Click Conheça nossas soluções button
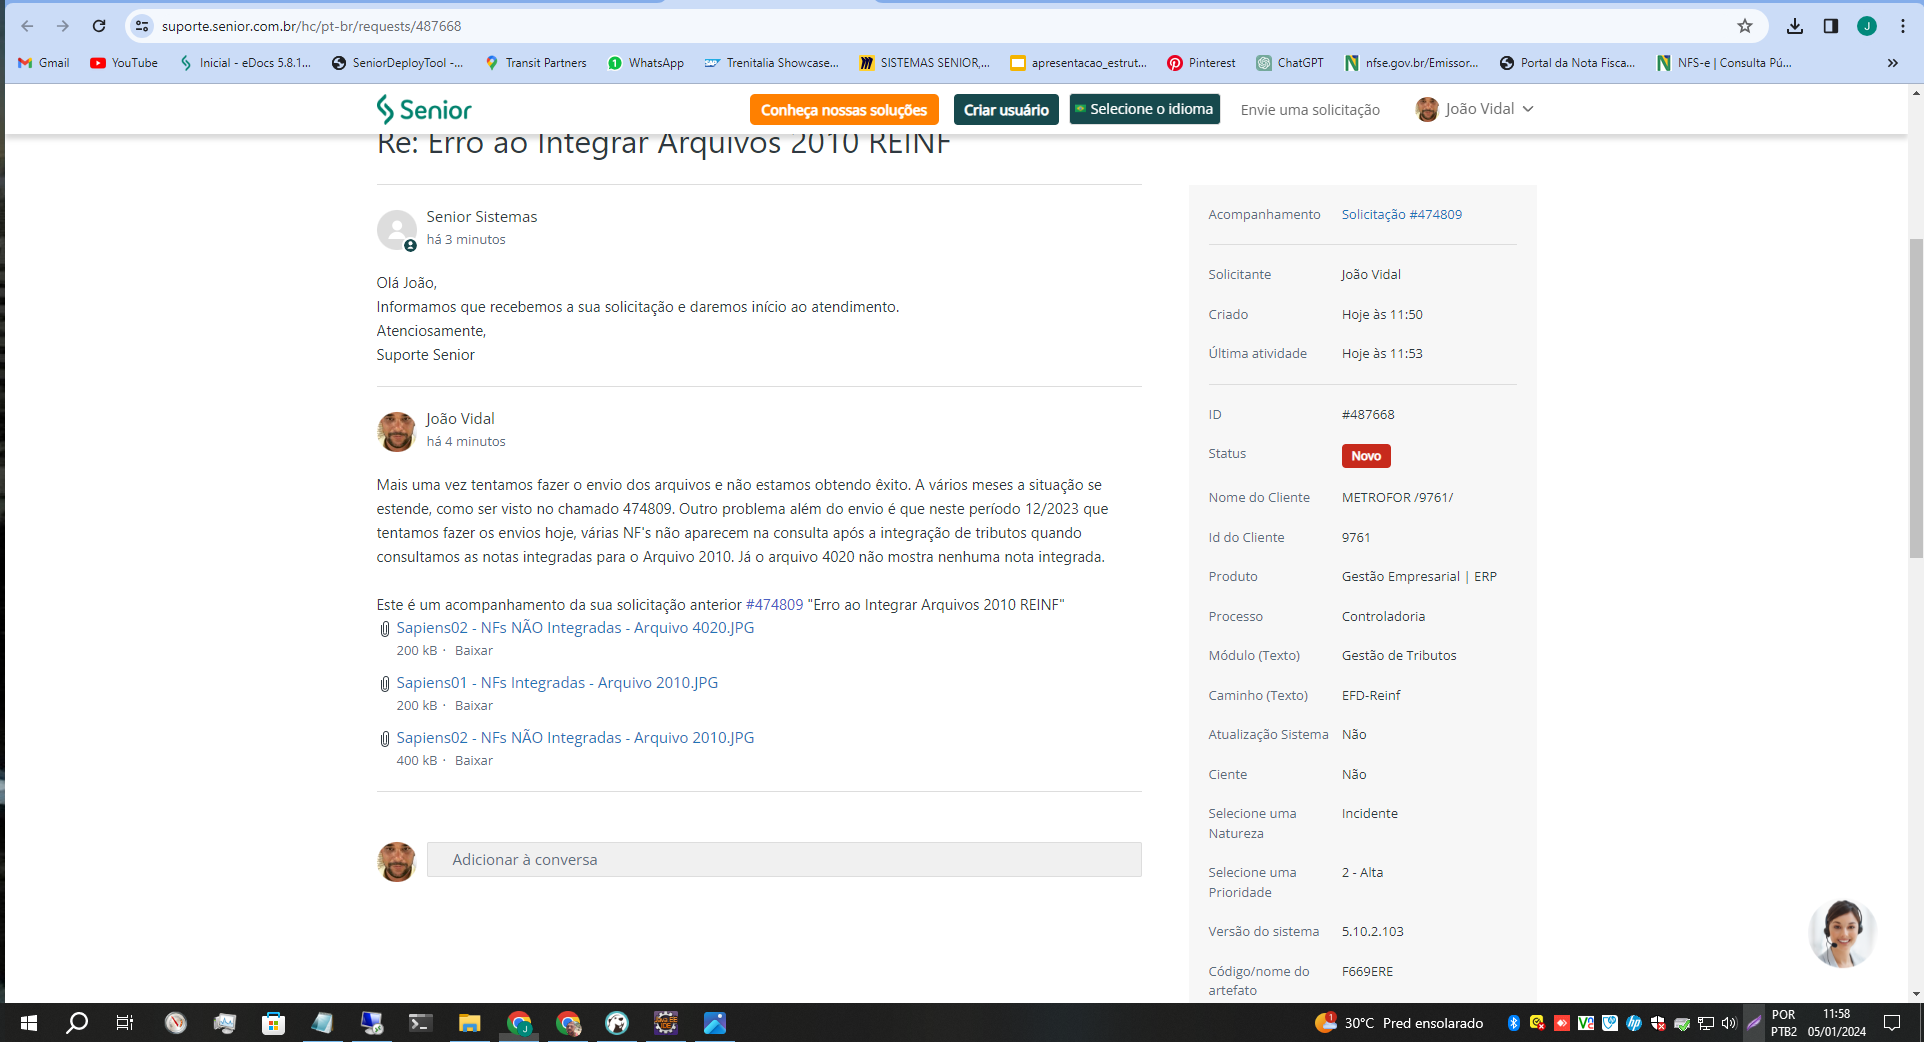The image size is (1924, 1042). click(844, 110)
